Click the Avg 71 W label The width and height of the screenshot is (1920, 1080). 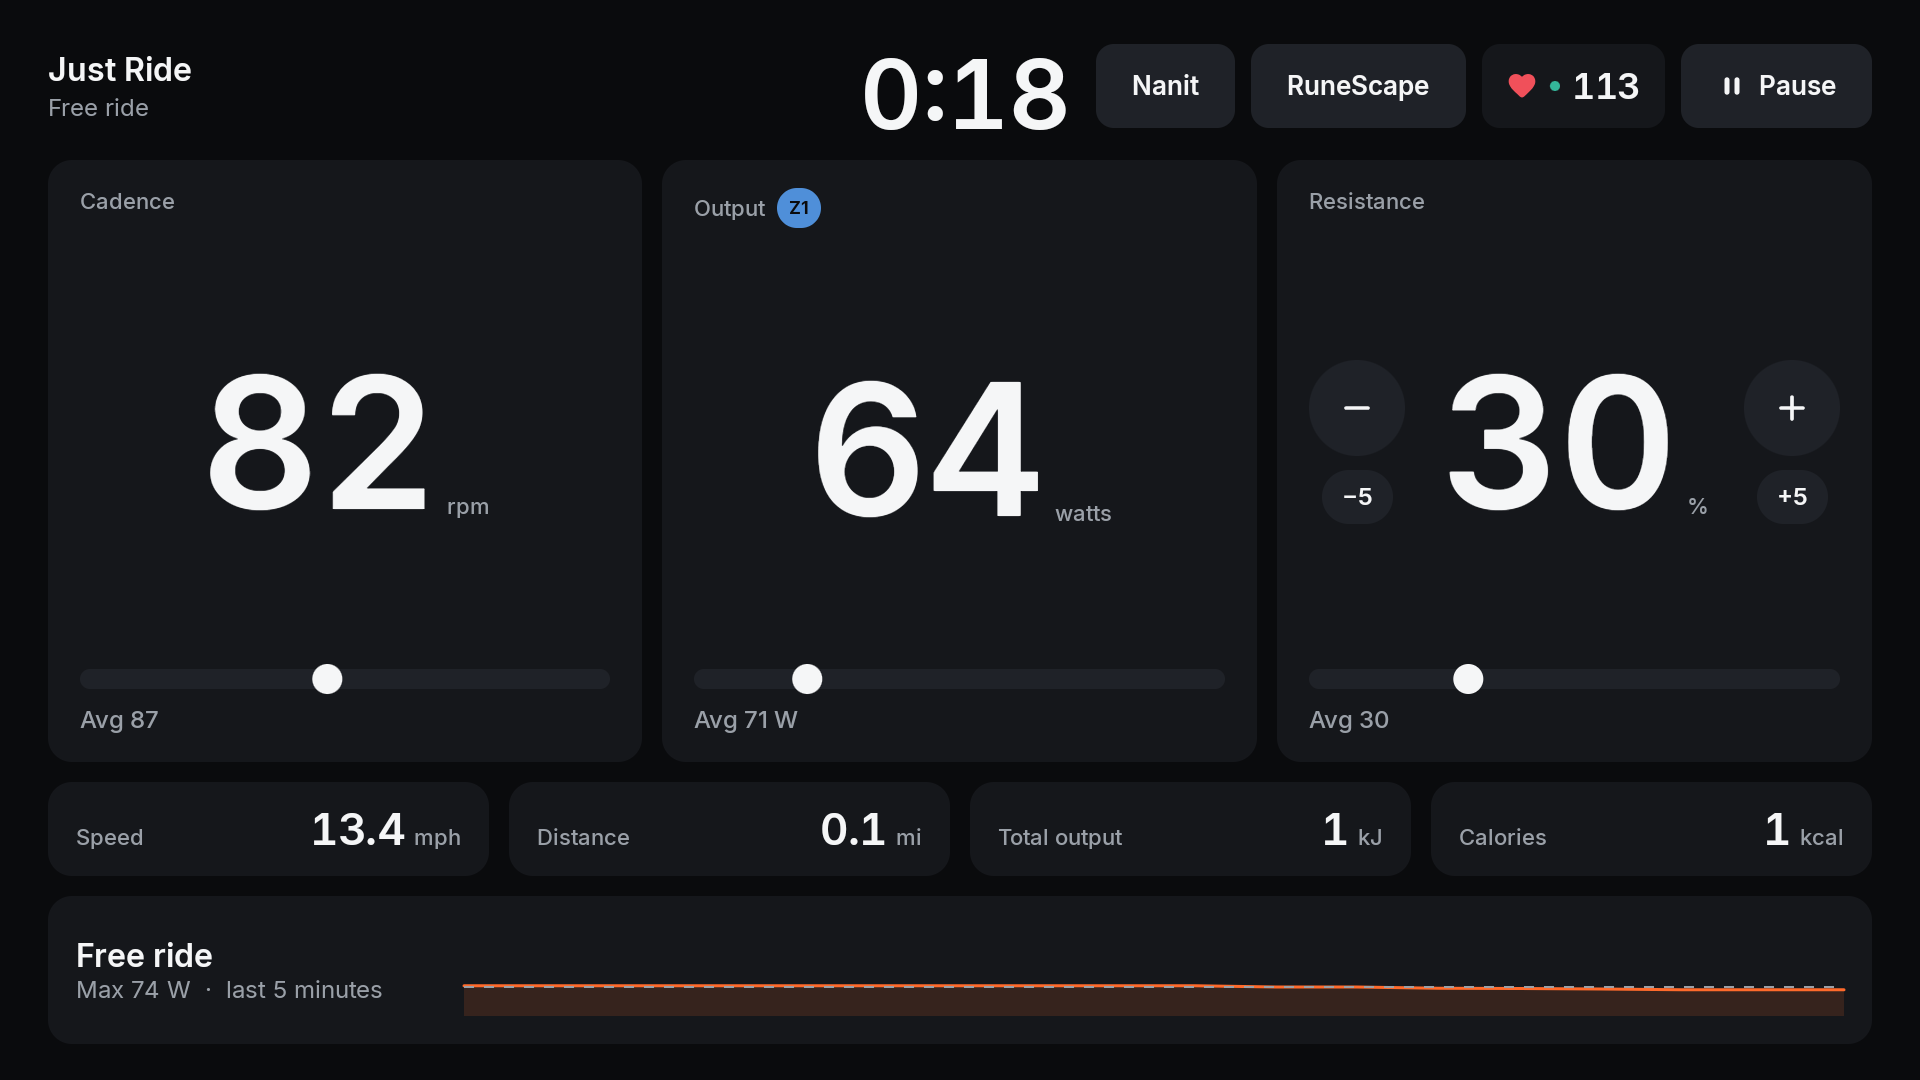pos(746,720)
